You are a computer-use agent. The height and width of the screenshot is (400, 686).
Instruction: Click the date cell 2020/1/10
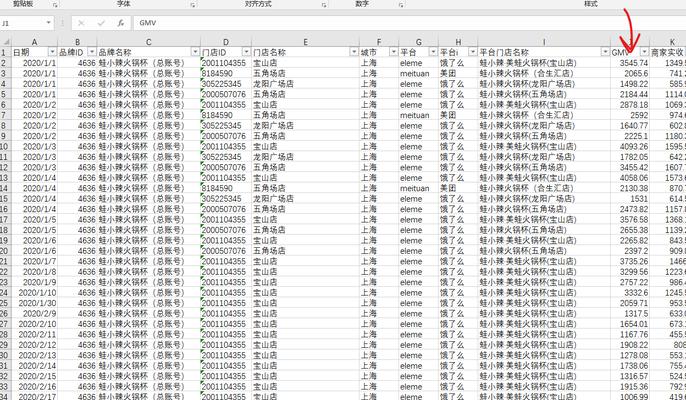pos(37,292)
